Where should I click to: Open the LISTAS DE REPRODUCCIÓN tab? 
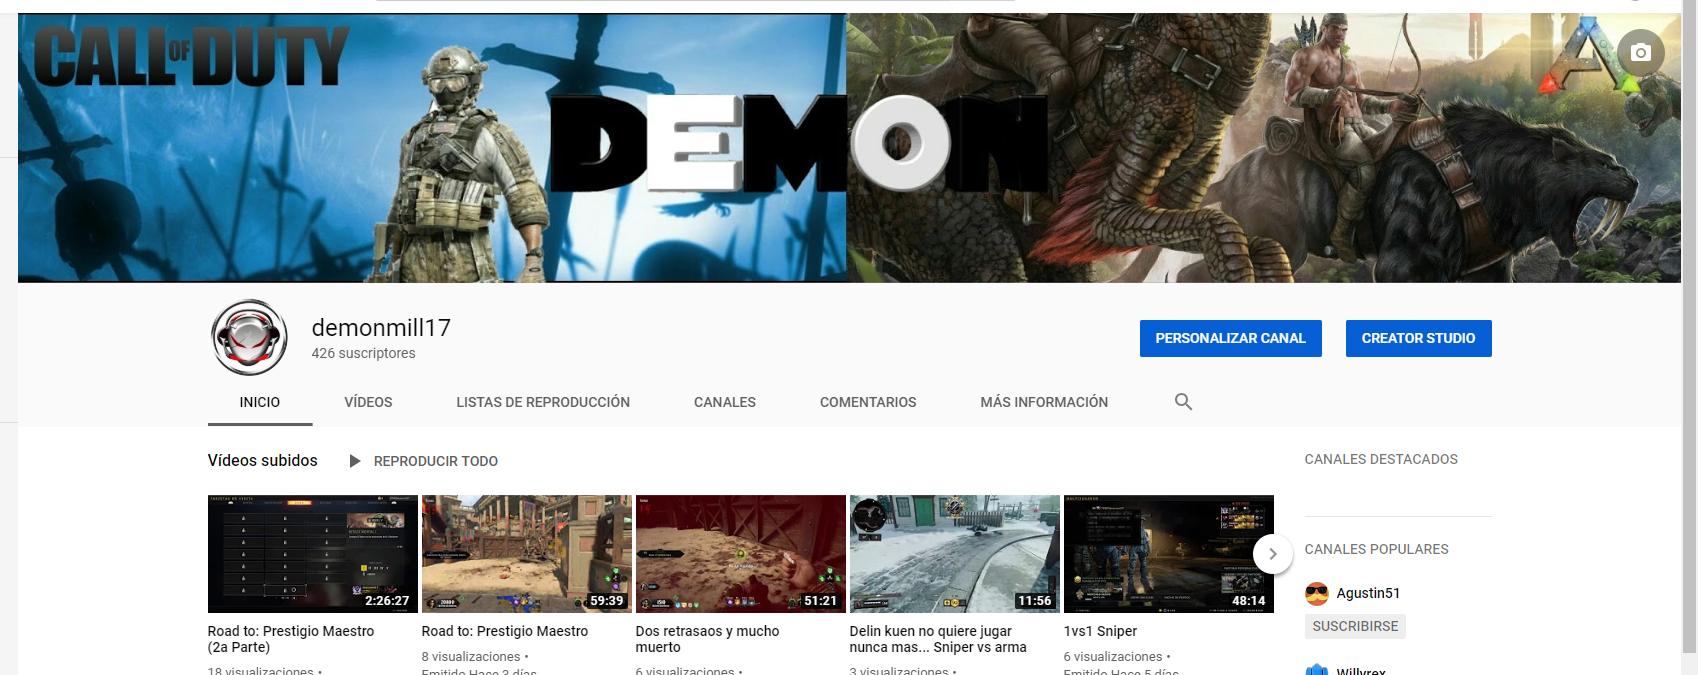tap(543, 402)
